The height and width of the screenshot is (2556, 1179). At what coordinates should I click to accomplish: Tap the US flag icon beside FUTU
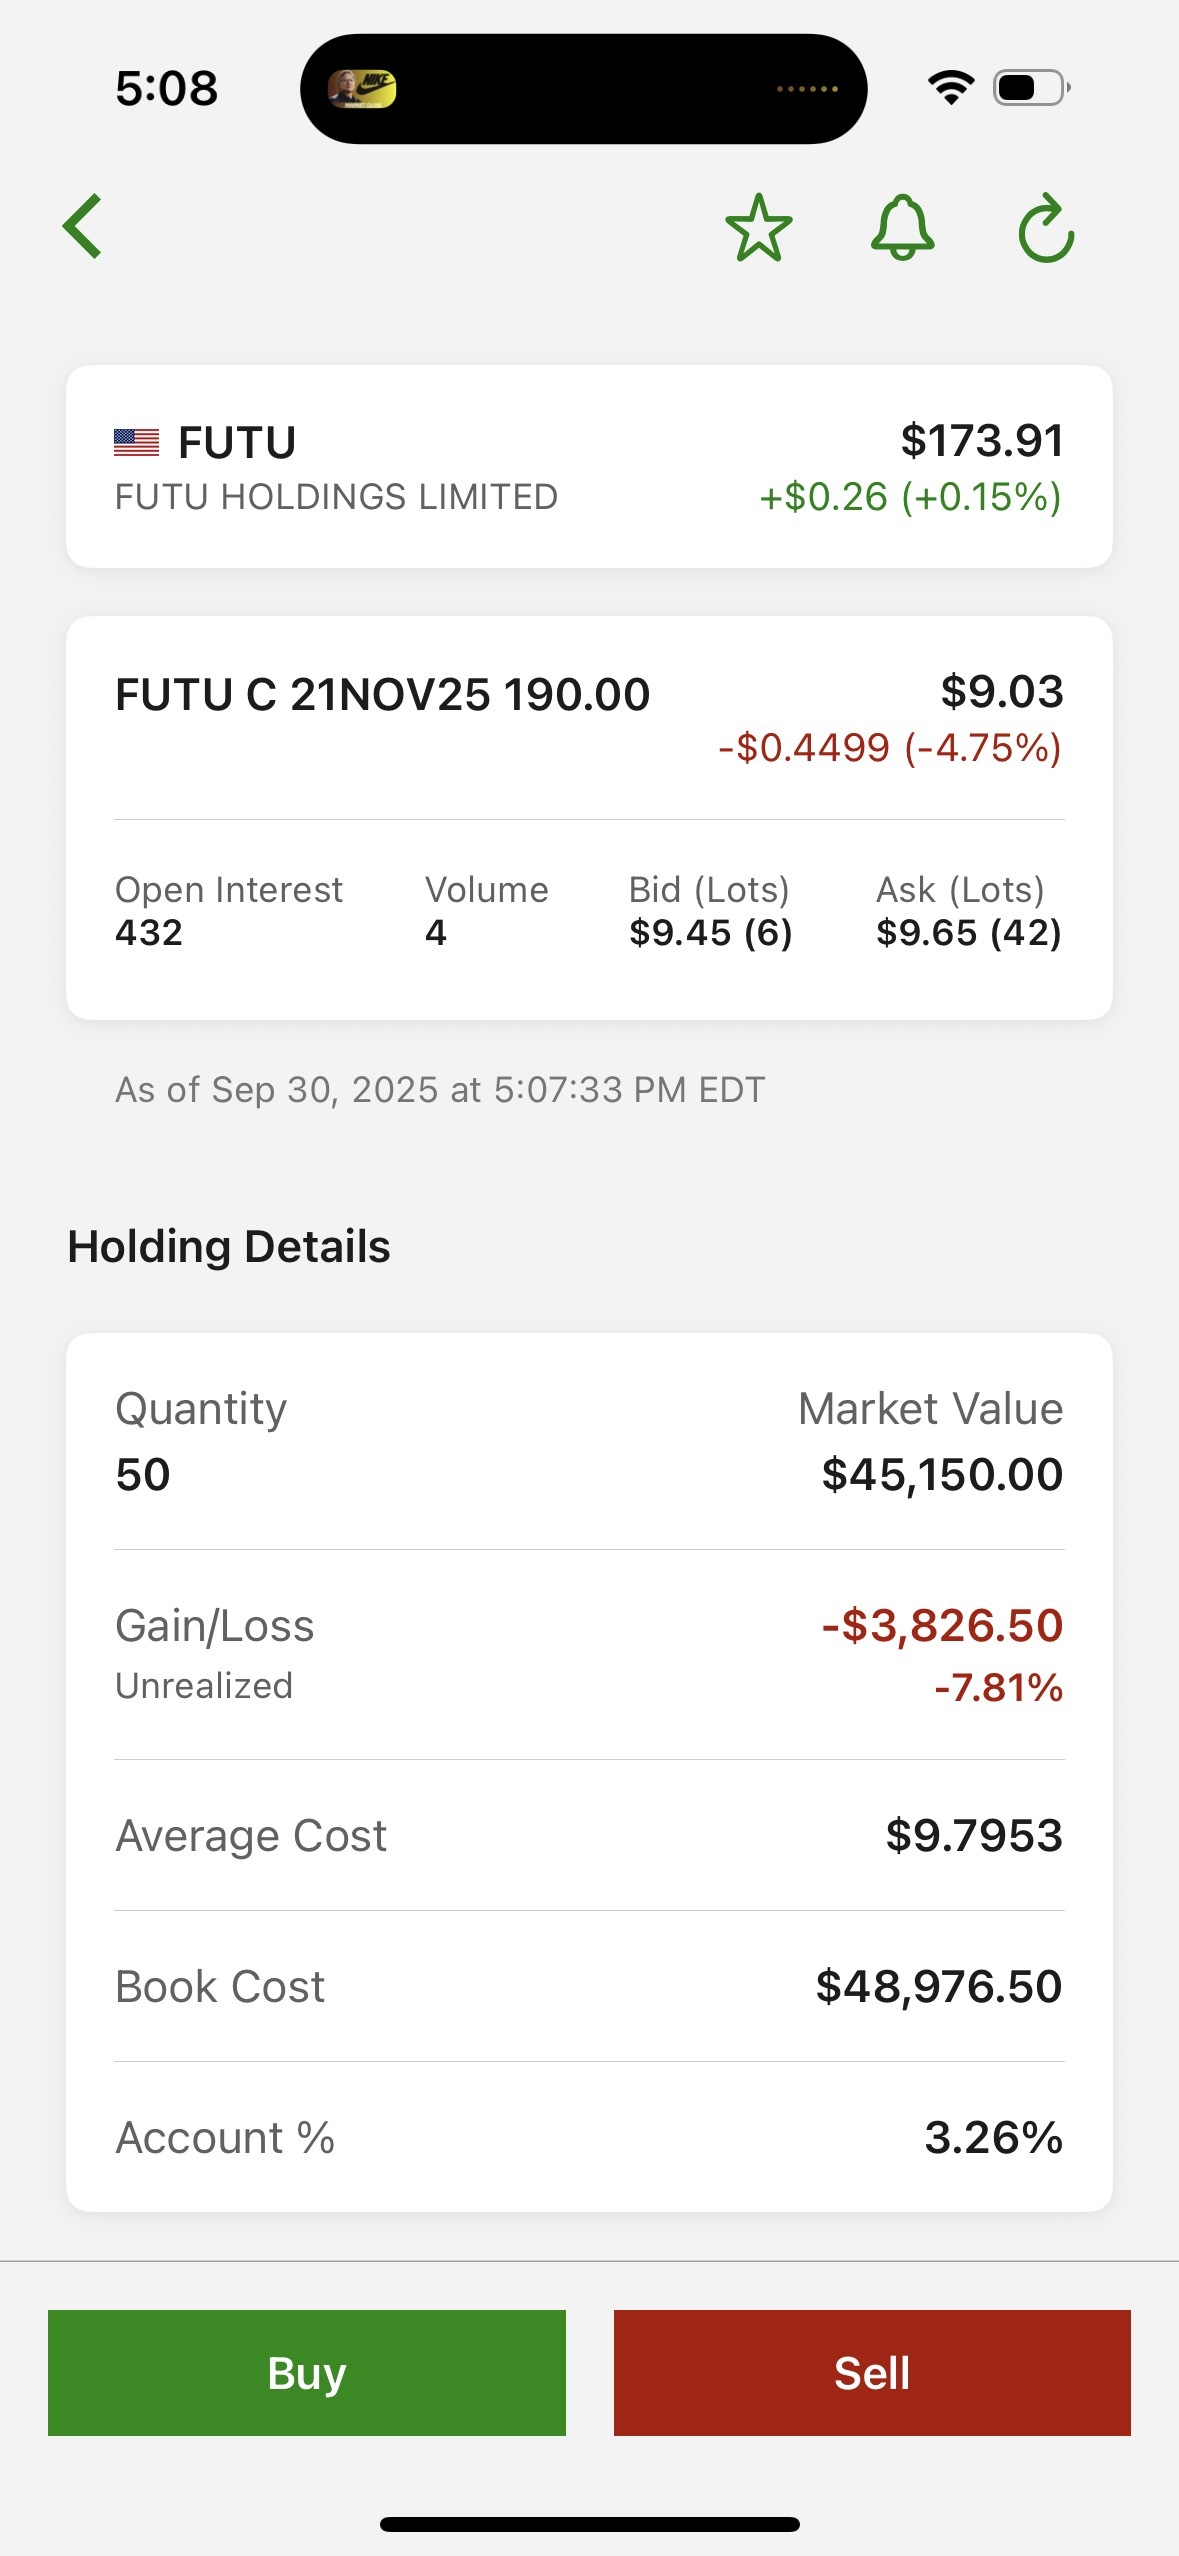point(137,442)
